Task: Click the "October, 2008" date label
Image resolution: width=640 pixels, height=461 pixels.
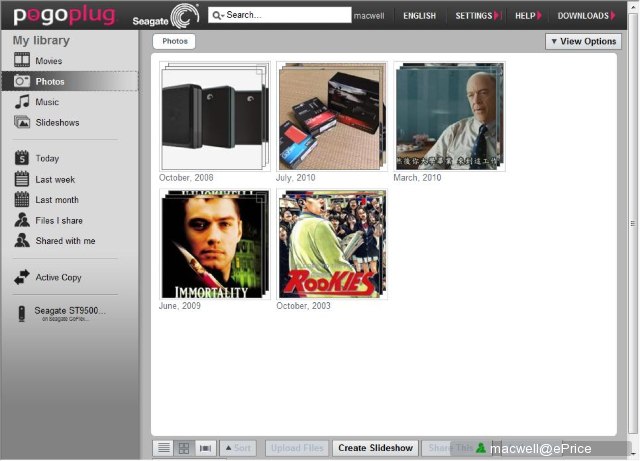Action: click(x=186, y=178)
